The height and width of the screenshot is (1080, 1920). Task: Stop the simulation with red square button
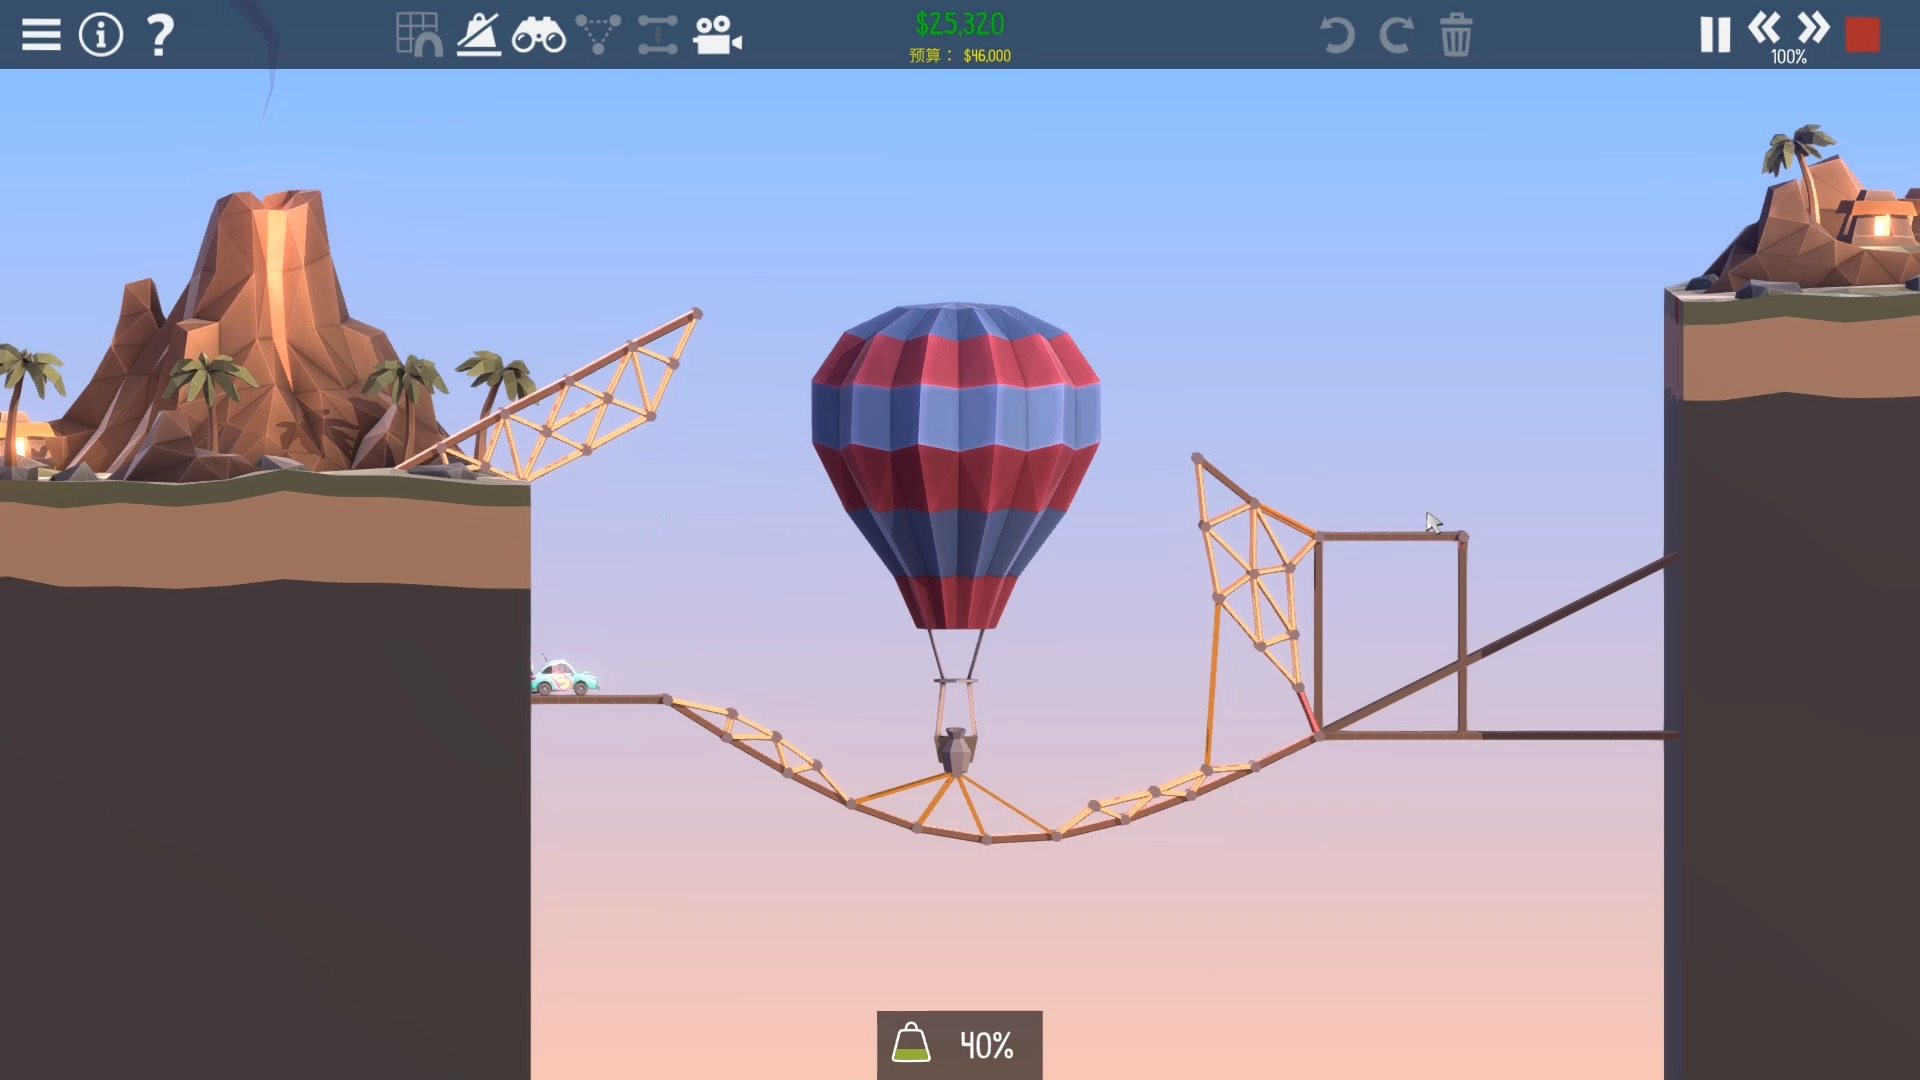pos(1862,32)
